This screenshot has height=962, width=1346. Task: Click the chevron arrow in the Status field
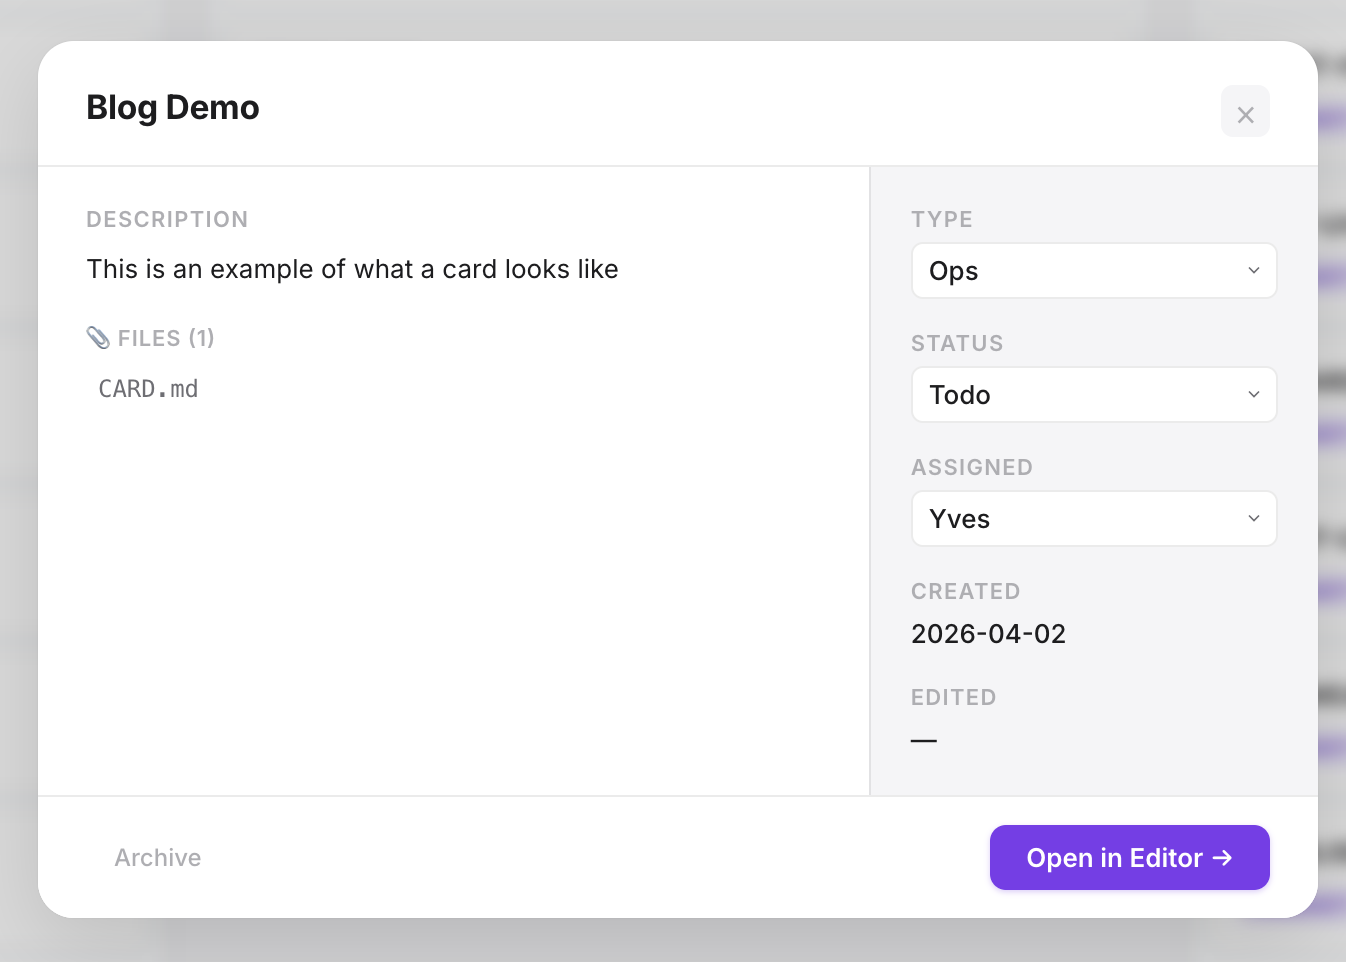1253,395
